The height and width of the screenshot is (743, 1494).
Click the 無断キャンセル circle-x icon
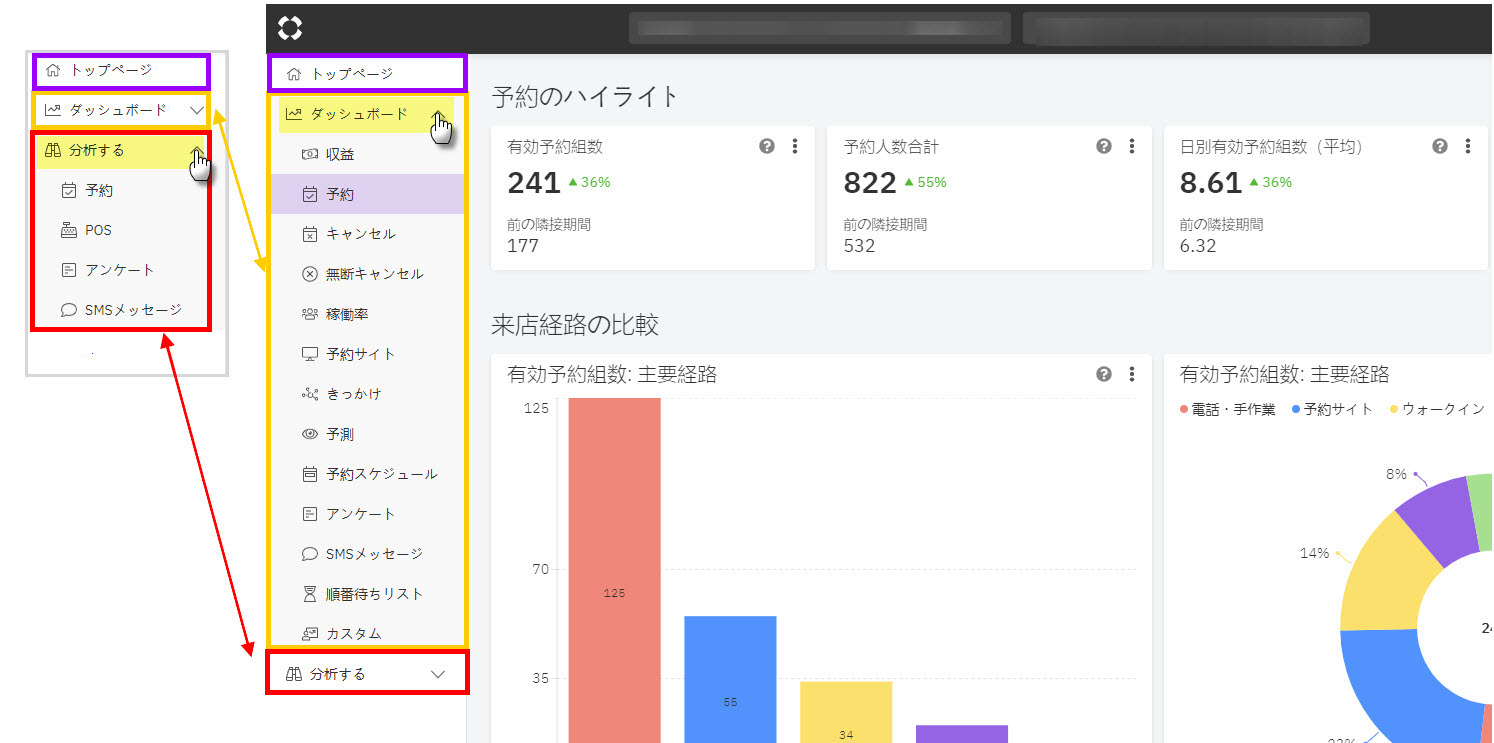[310, 274]
